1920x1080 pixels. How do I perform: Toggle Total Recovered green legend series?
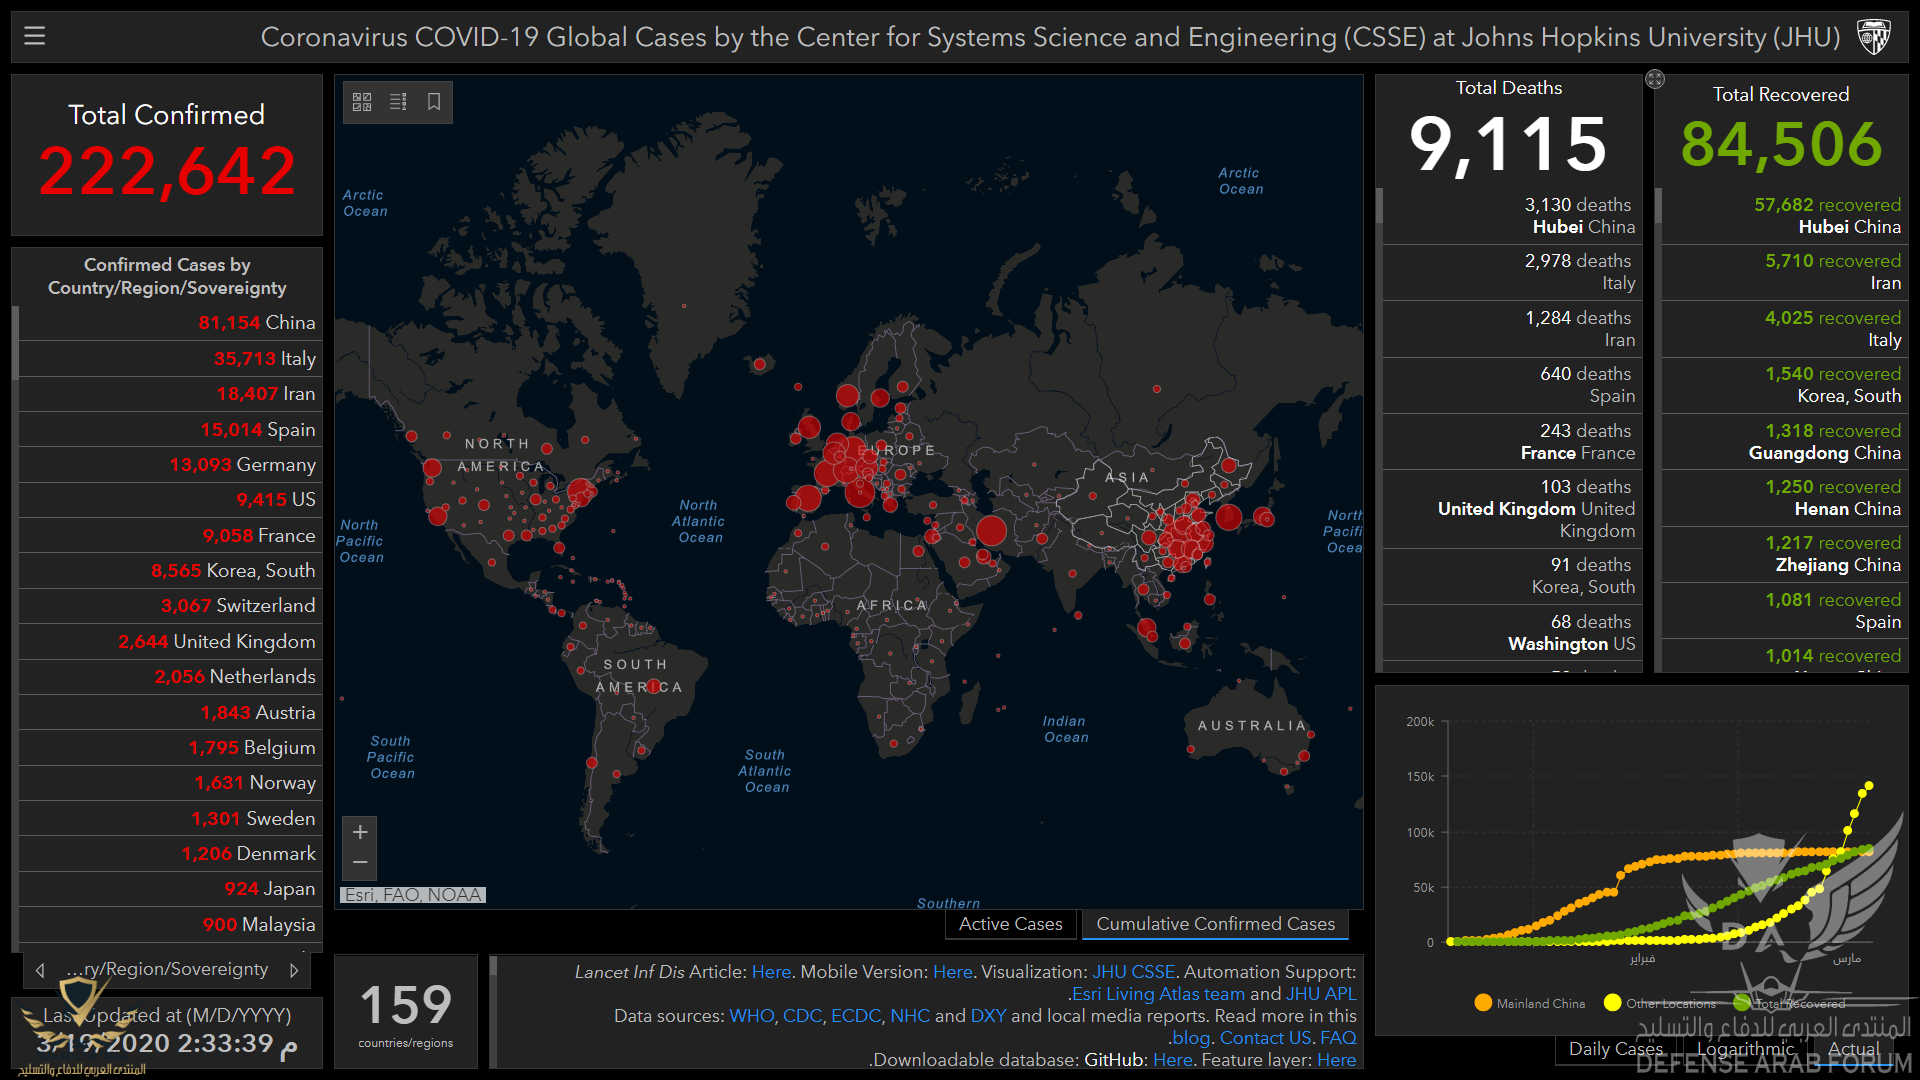pos(1790,1003)
